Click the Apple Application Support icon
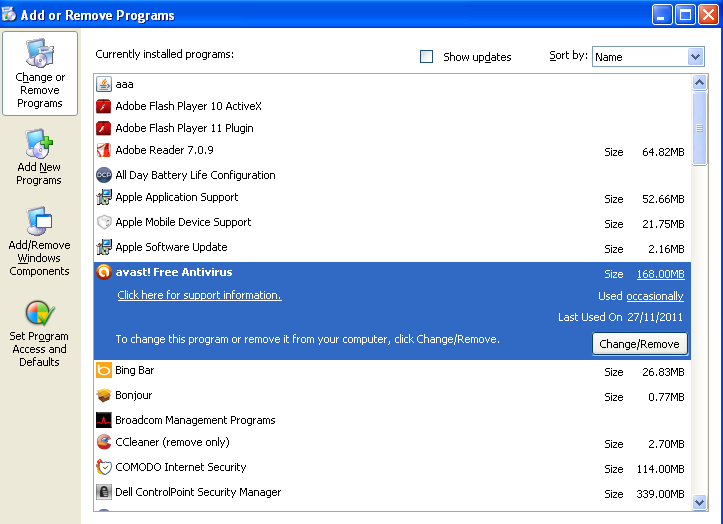The width and height of the screenshot is (723, 524). click(x=104, y=197)
